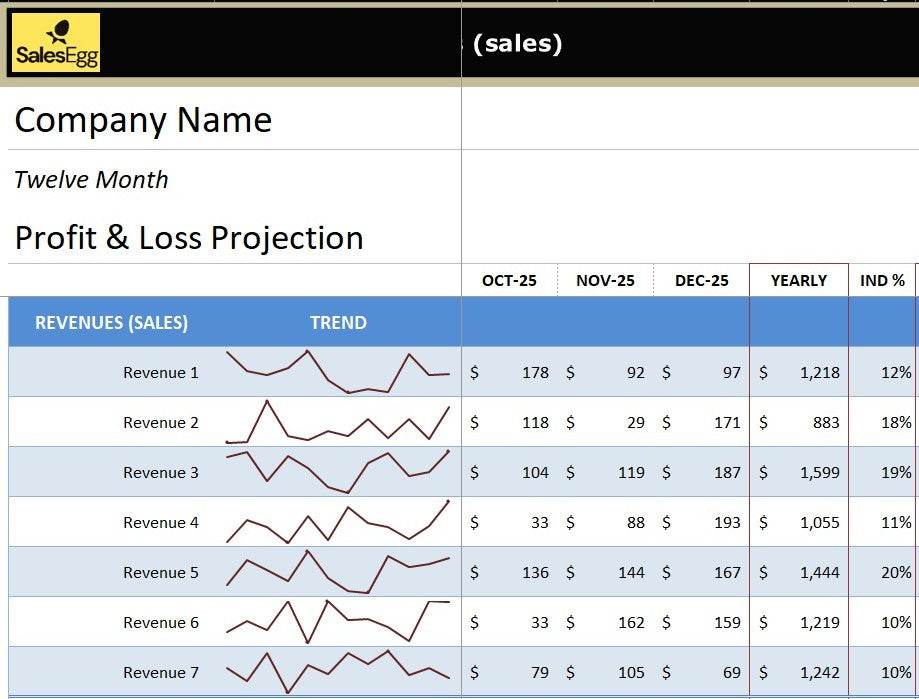Click the SalesEgg logo

pyautogui.click(x=56, y=43)
